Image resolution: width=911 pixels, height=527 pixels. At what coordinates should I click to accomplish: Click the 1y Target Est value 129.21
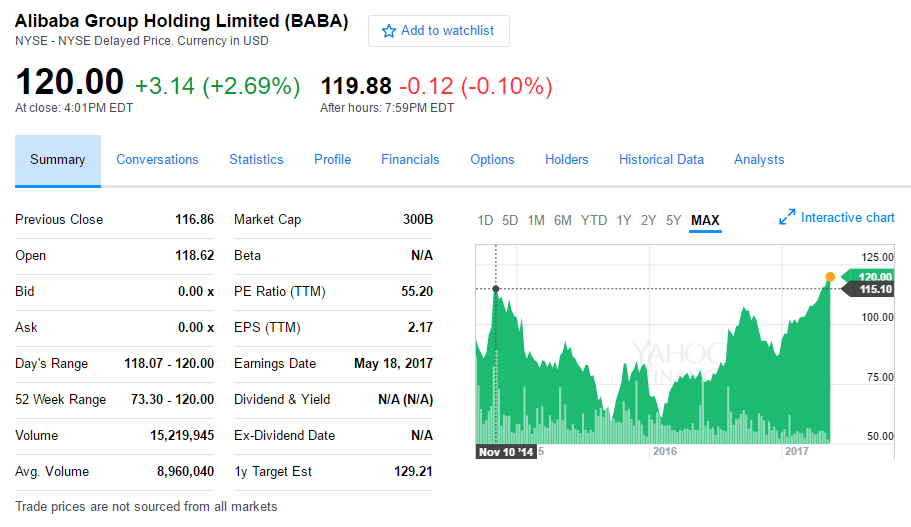[413, 472]
